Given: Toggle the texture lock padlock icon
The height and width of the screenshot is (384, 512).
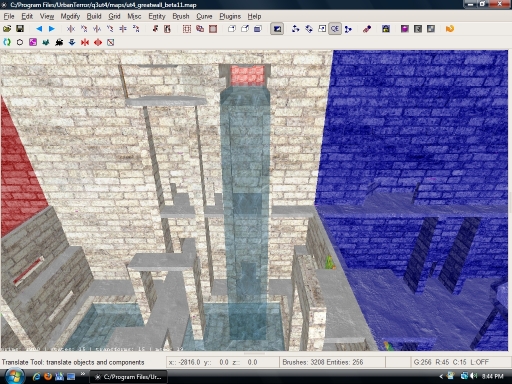Looking at the screenshot, I should coord(386,29).
